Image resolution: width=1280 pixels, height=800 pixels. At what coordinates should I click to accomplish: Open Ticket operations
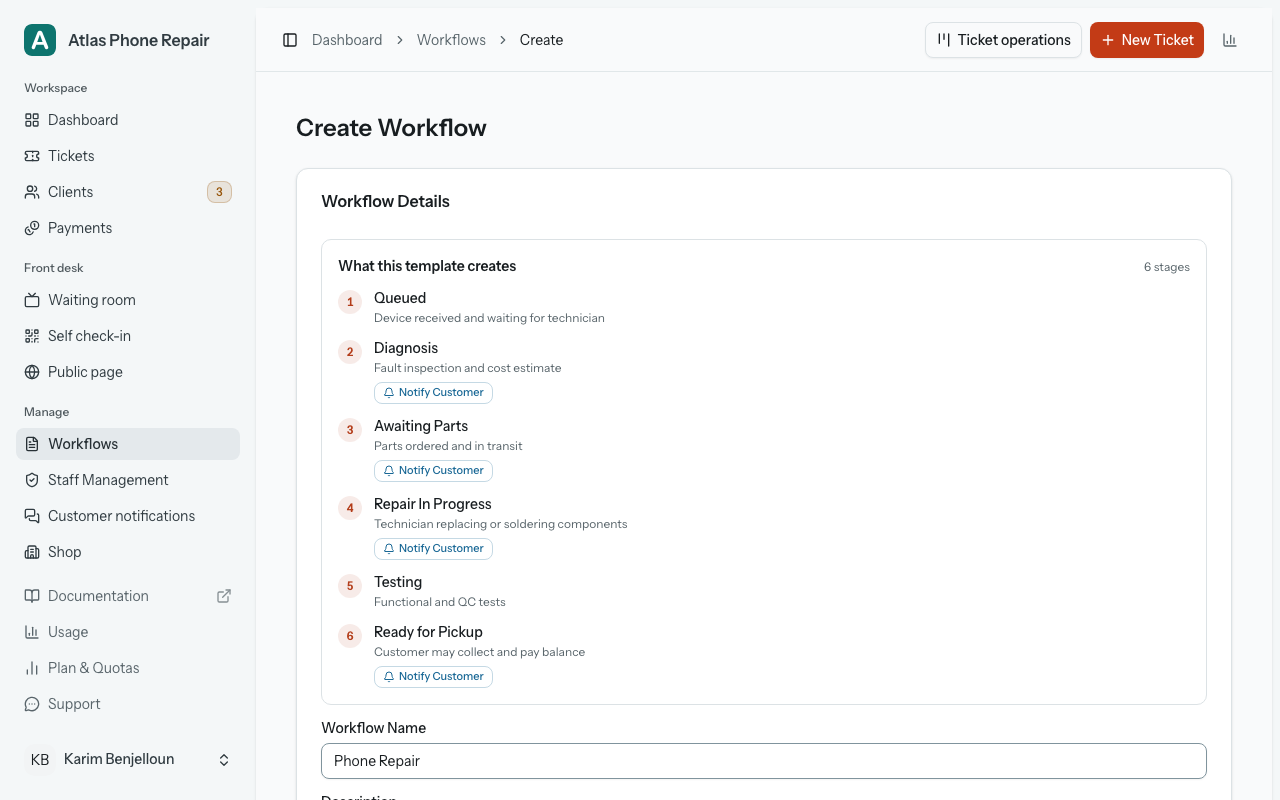click(1003, 40)
